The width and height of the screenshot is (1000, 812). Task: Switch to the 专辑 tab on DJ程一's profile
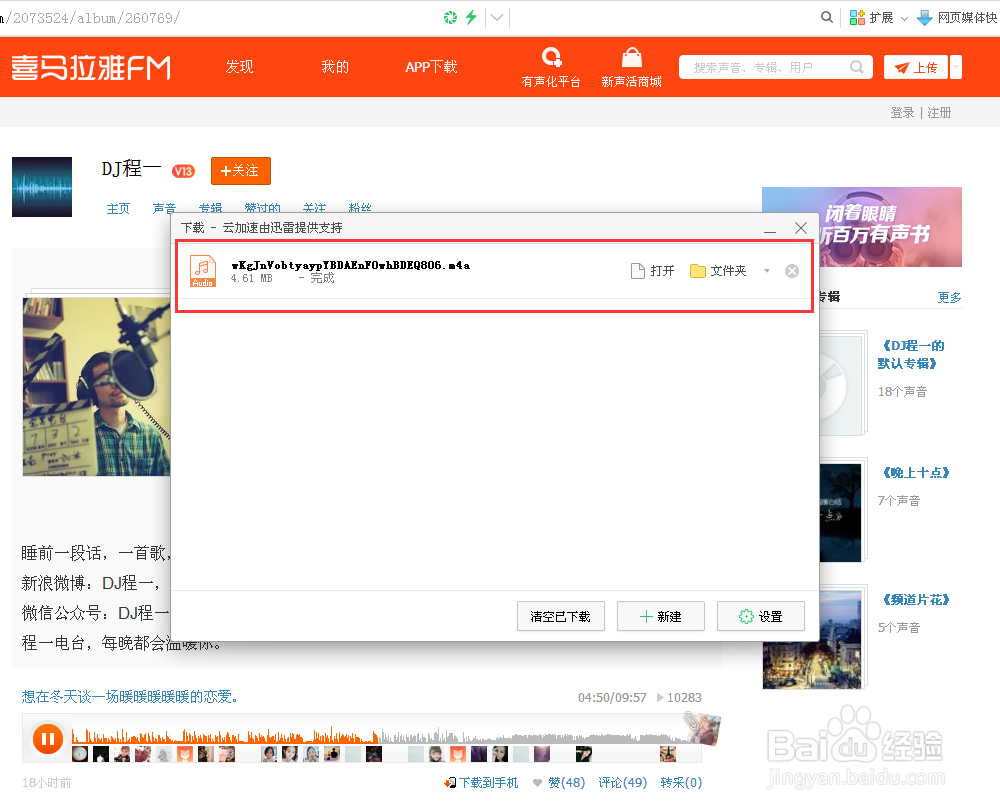click(210, 208)
